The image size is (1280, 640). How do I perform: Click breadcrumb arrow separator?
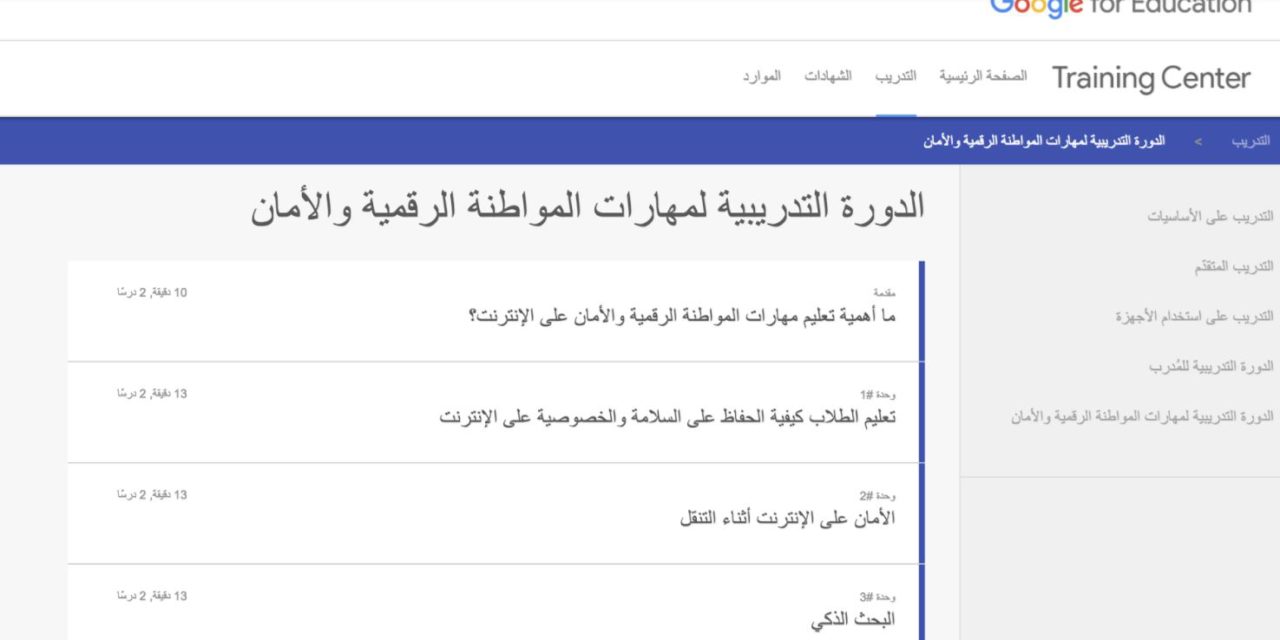coord(1198,141)
